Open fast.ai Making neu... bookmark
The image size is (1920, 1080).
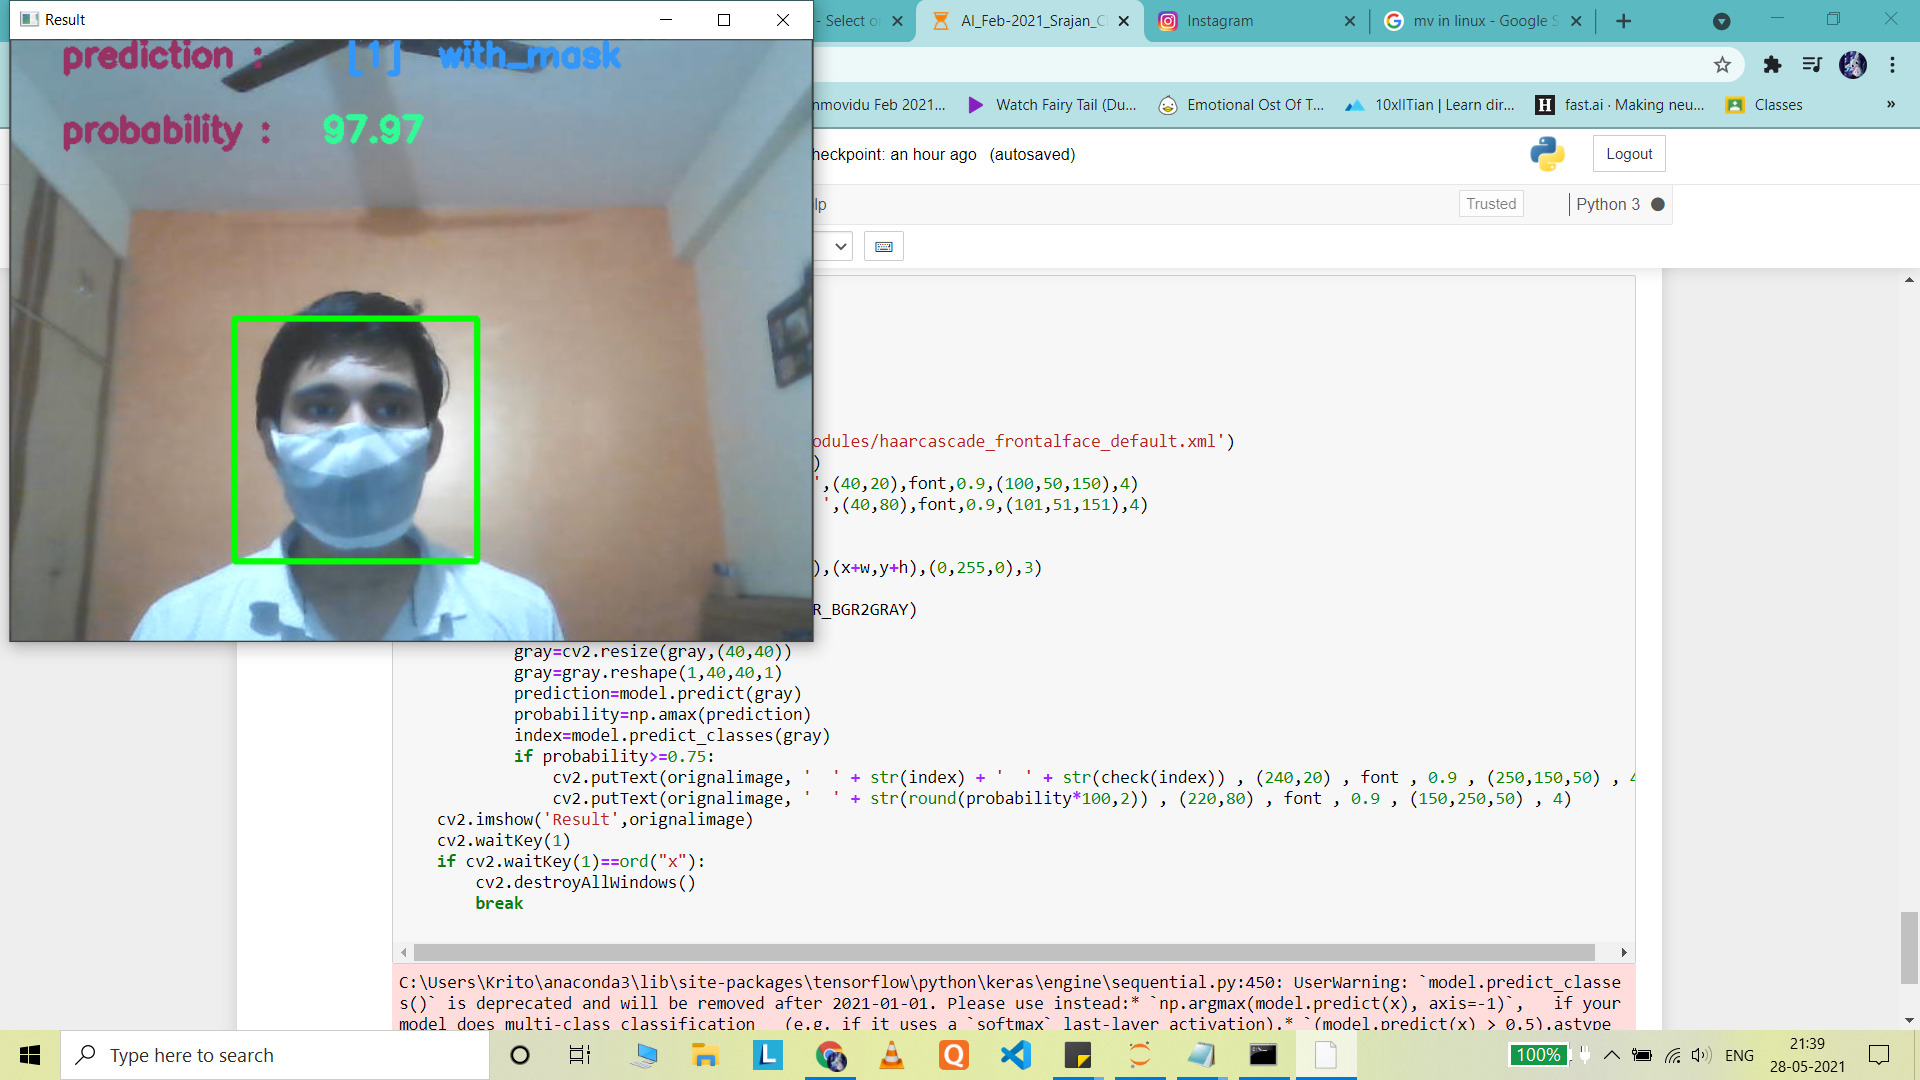(1620, 105)
